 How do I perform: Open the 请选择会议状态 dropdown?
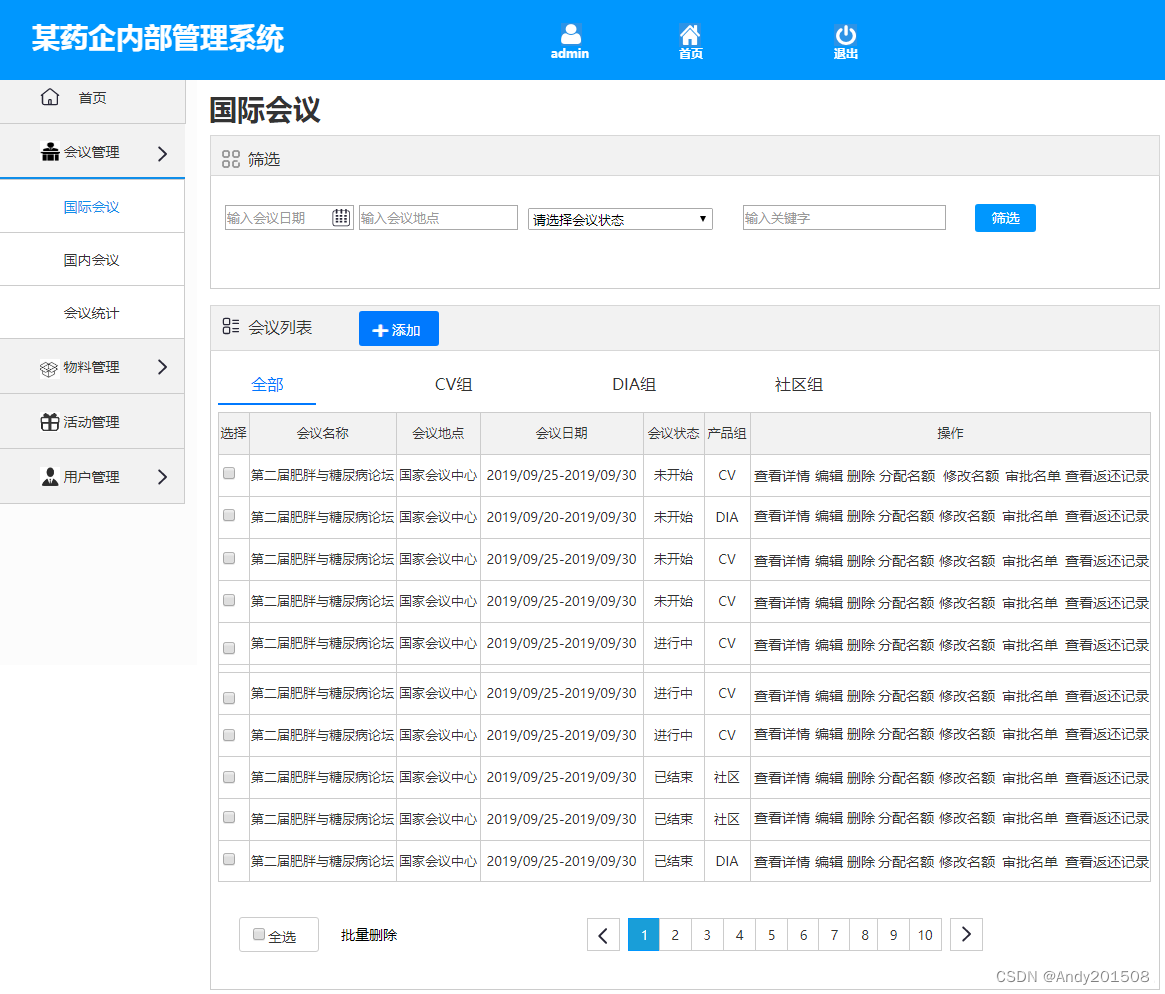coord(620,217)
